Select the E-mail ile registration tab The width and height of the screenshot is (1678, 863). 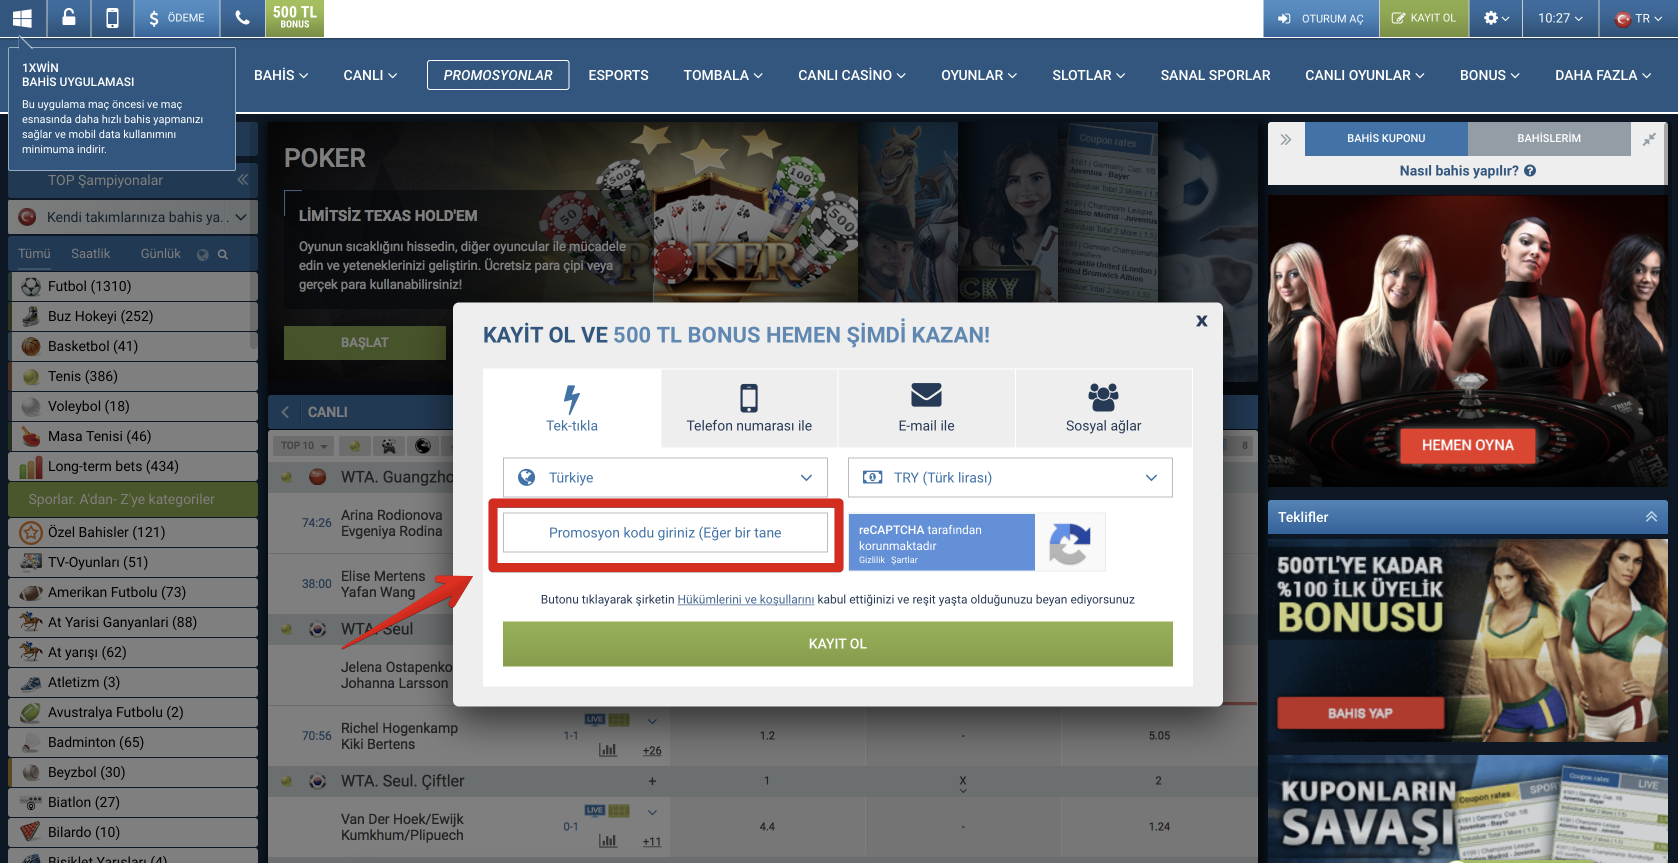pos(926,408)
